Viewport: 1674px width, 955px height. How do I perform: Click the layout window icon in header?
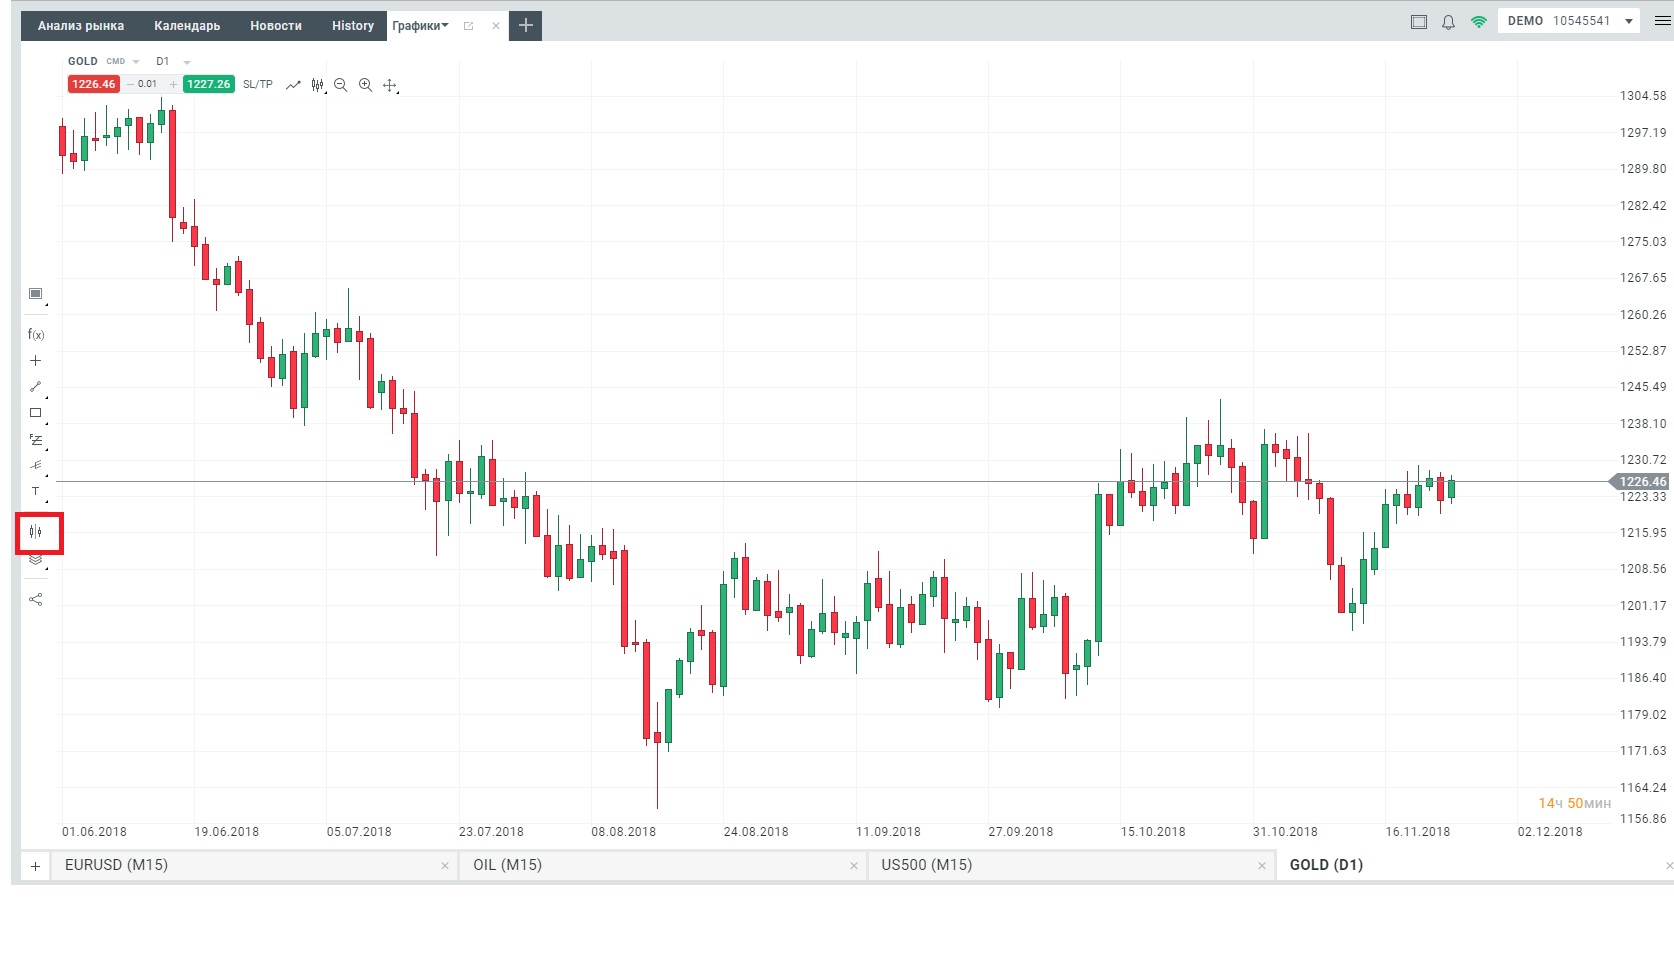(x=1419, y=22)
